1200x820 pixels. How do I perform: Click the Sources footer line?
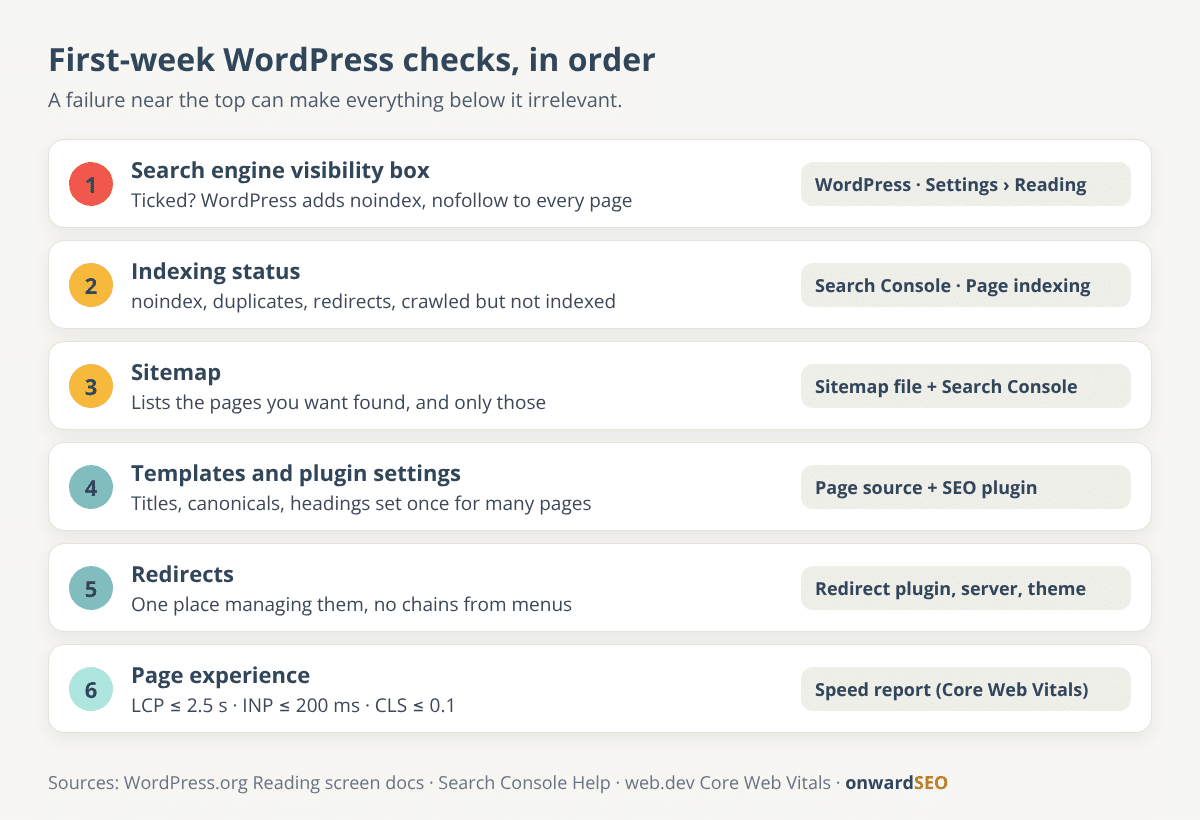[498, 783]
